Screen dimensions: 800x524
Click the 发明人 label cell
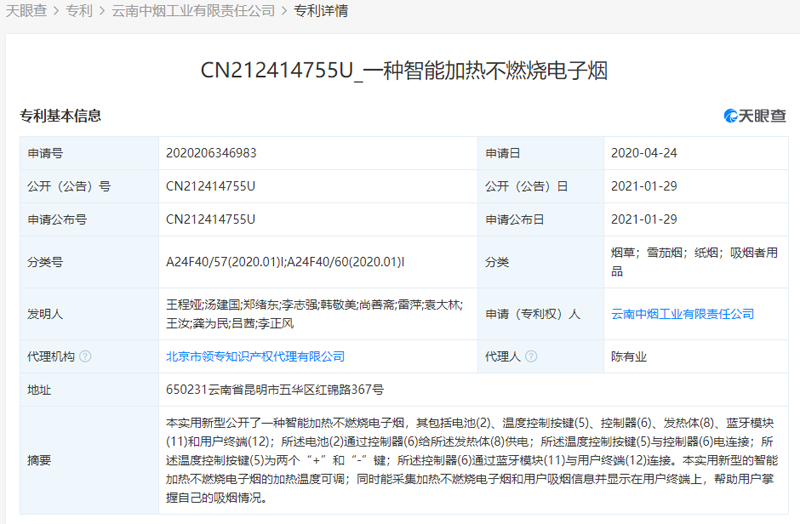(89, 314)
